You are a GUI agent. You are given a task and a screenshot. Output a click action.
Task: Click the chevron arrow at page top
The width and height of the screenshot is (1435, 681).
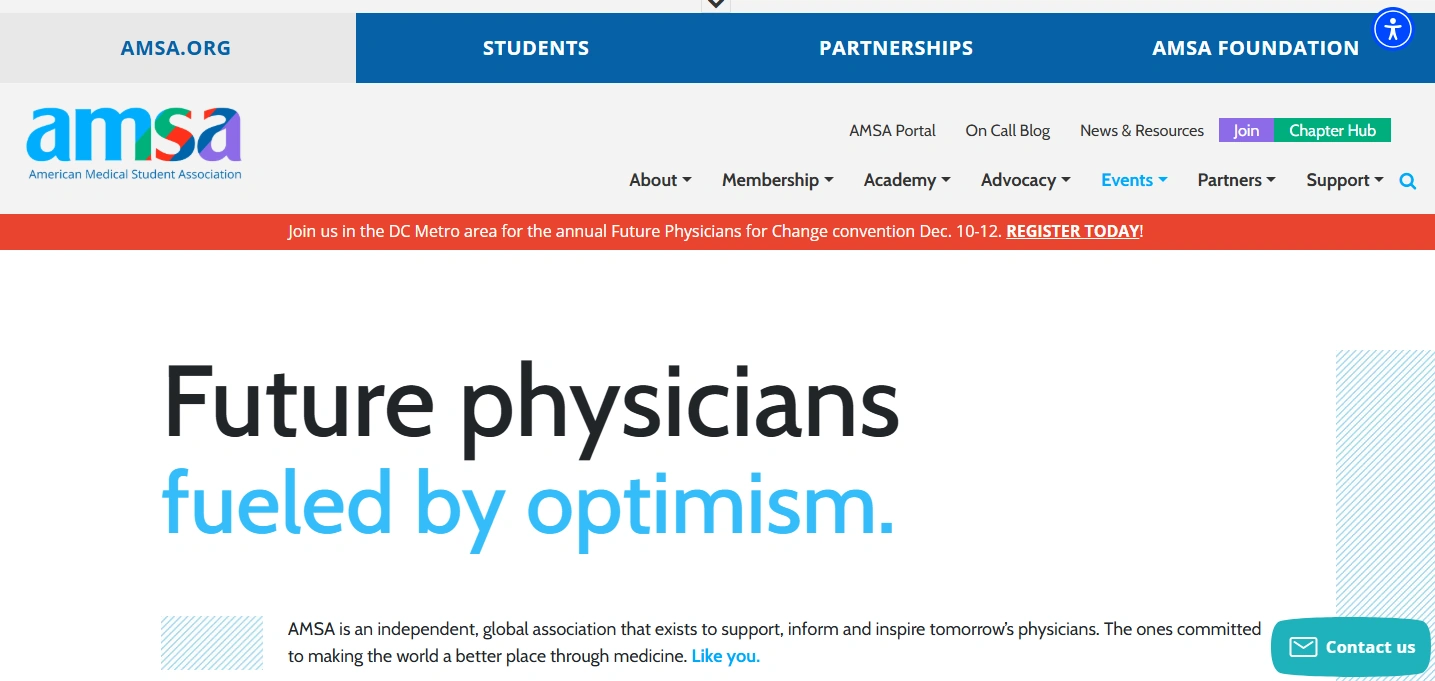coord(715,5)
